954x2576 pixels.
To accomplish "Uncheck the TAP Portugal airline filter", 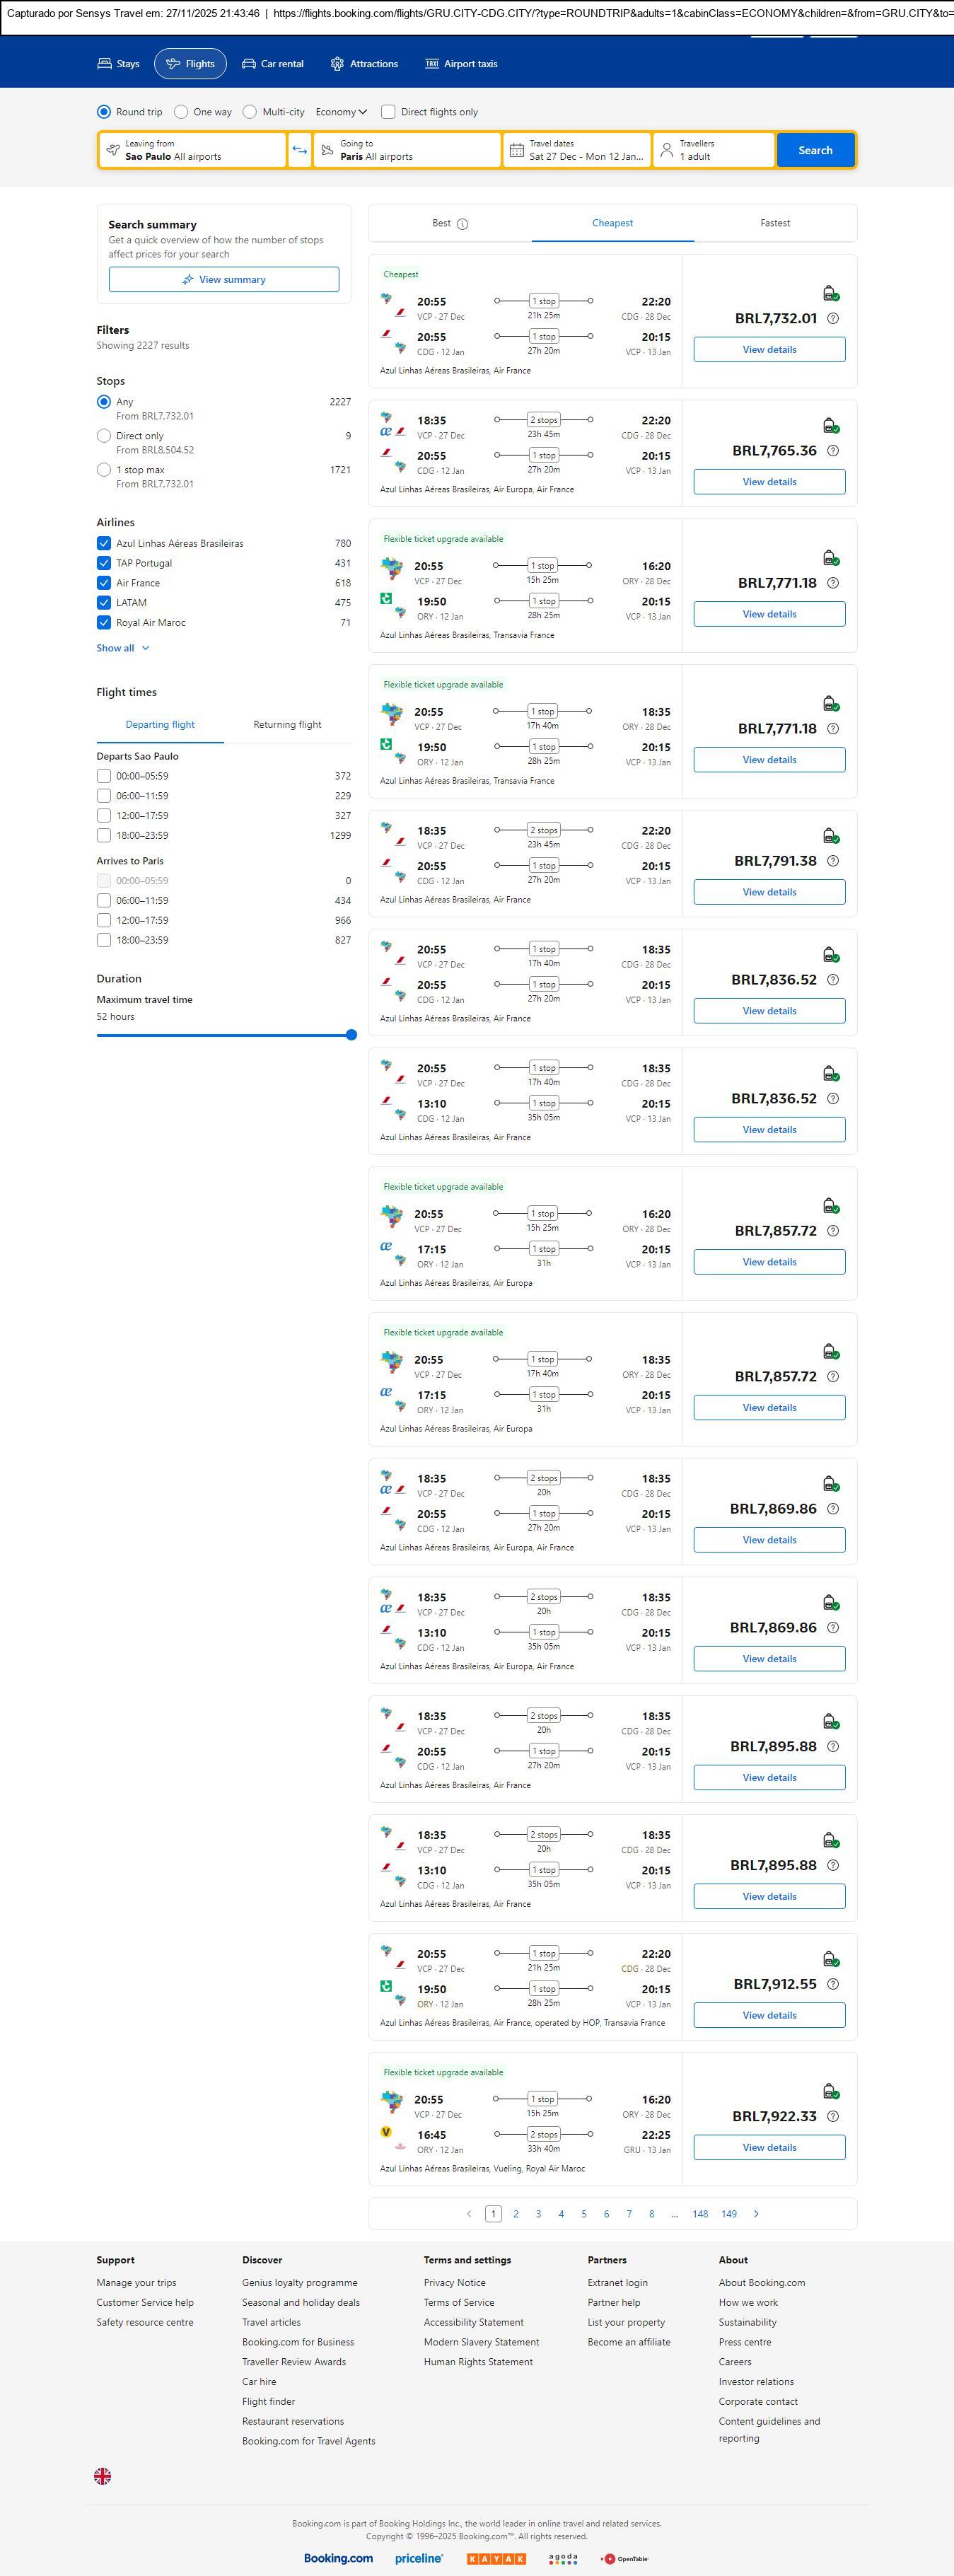I will [x=104, y=563].
